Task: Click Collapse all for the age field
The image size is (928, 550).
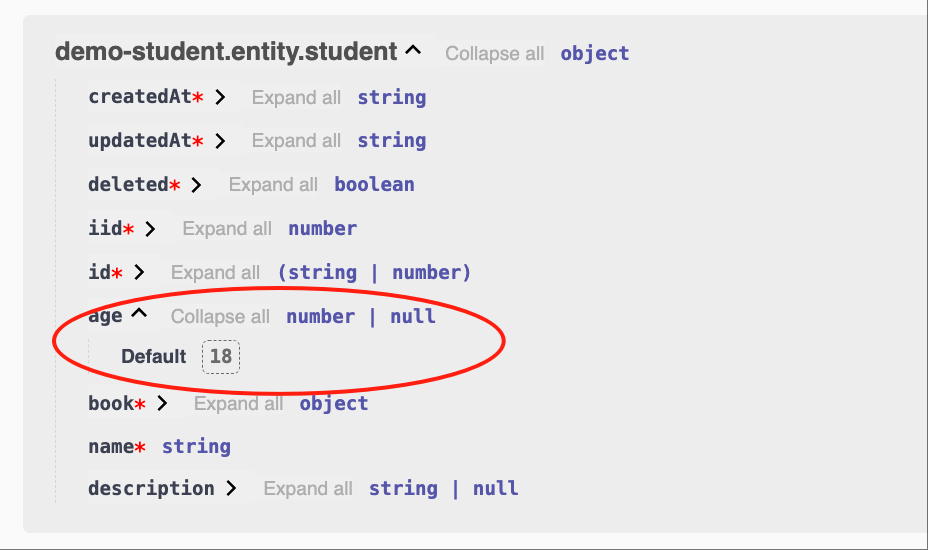Action: pos(220,316)
